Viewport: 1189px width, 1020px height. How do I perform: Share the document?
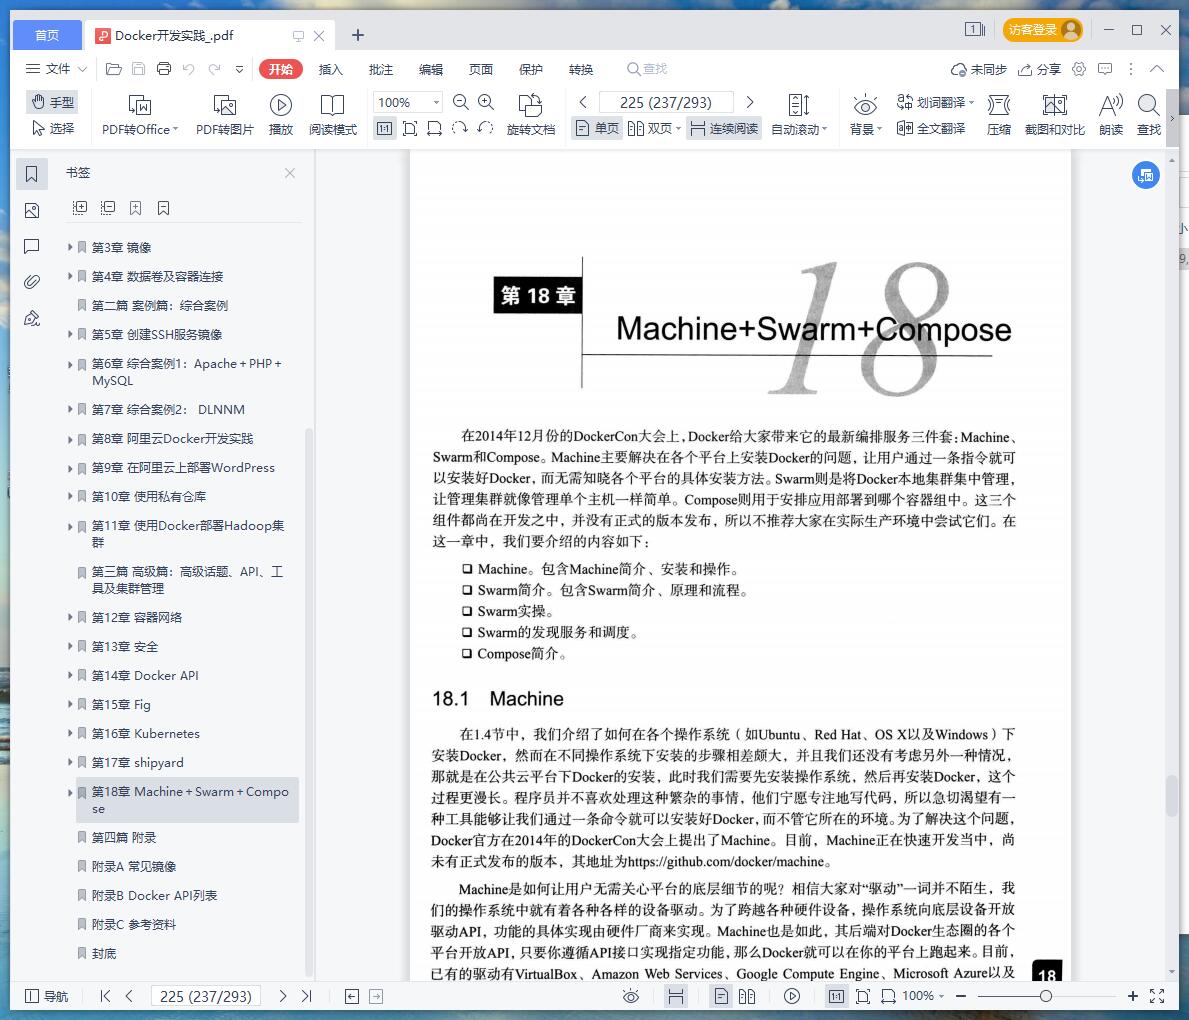point(1039,69)
